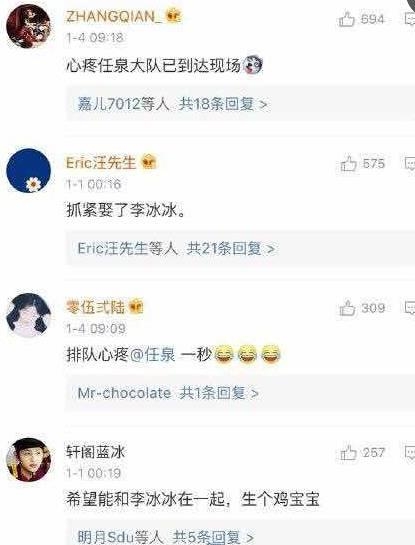Open reply icon on 轩阁蓝冰's comment

coord(410,453)
